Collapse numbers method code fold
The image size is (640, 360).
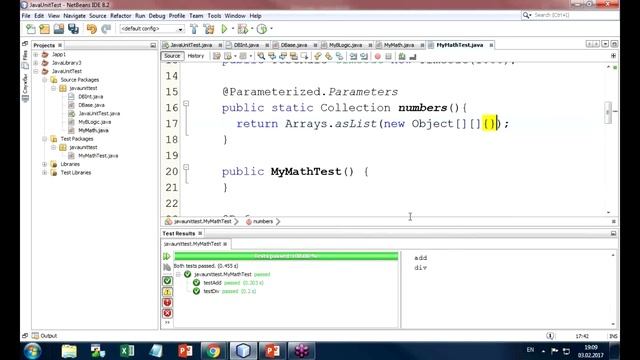pyautogui.click(x=186, y=104)
